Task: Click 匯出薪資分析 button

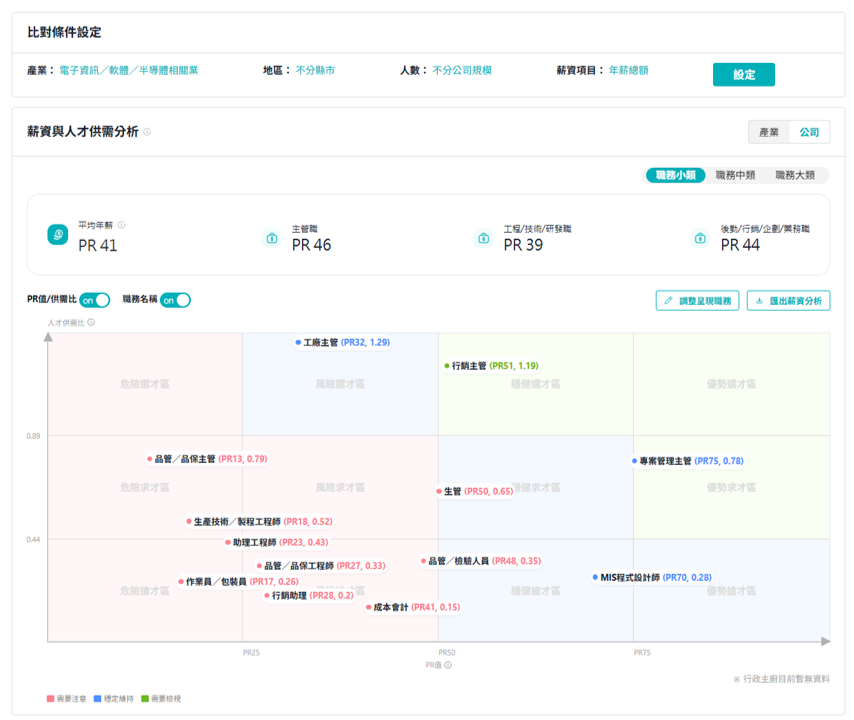Action: click(x=788, y=300)
